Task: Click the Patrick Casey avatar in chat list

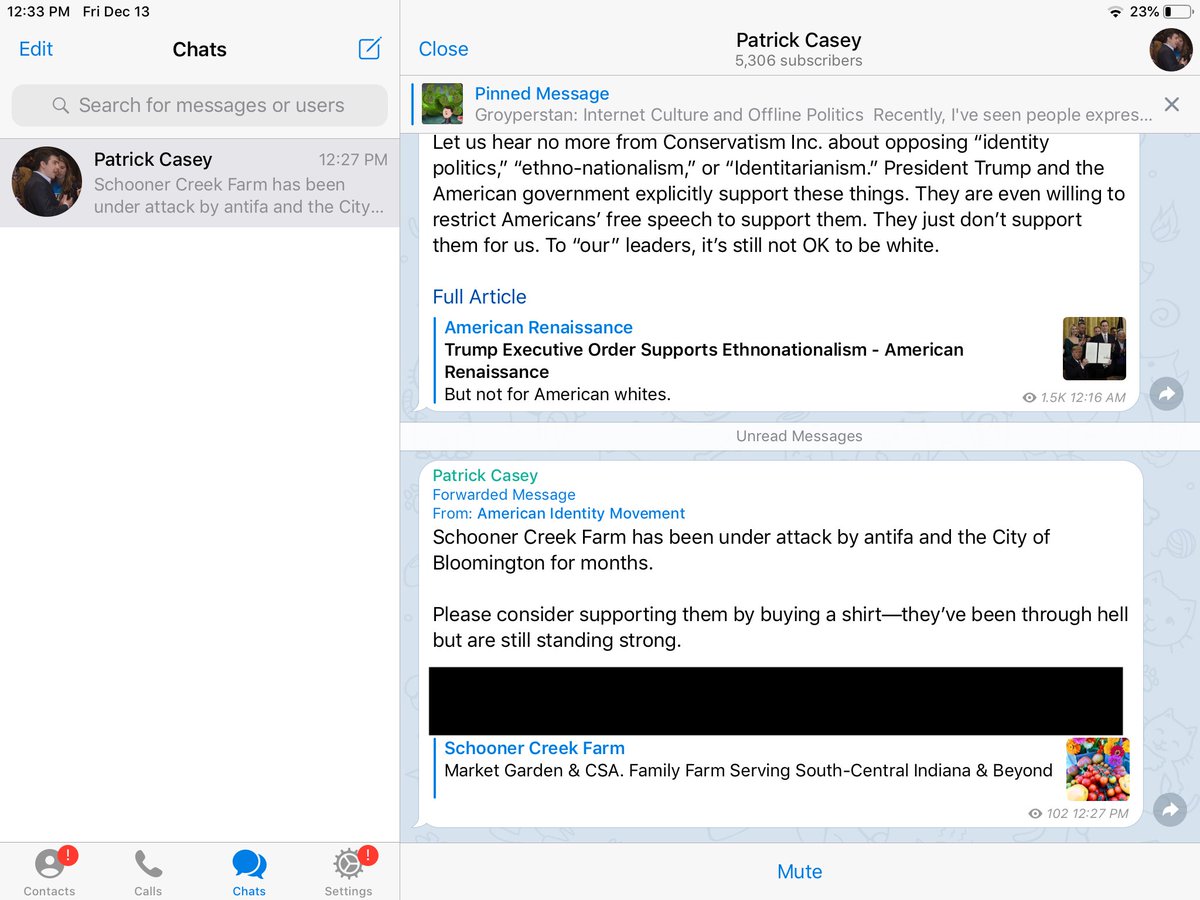Action: (x=47, y=182)
